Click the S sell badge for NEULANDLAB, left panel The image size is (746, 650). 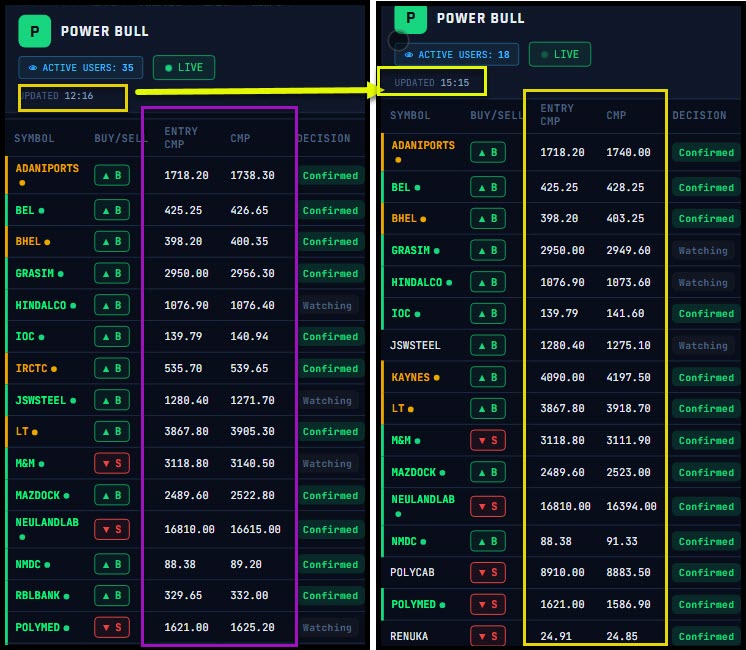(x=112, y=529)
